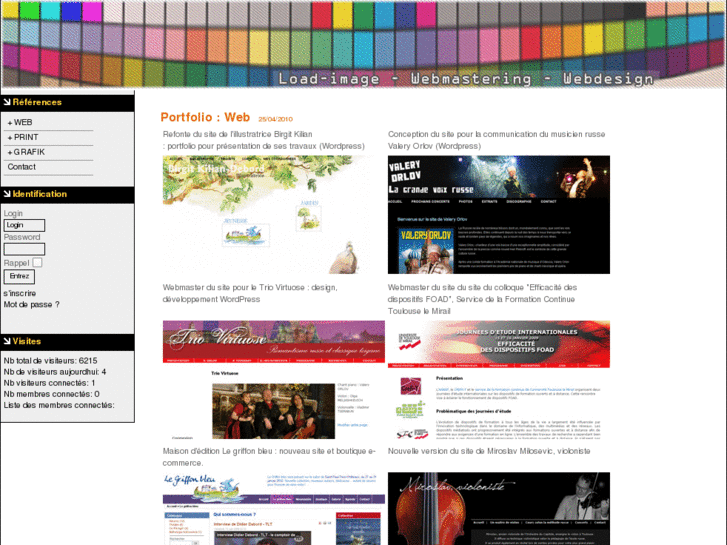The image size is (727, 545).
Task: Click the Login input field
Action: click(x=25, y=225)
